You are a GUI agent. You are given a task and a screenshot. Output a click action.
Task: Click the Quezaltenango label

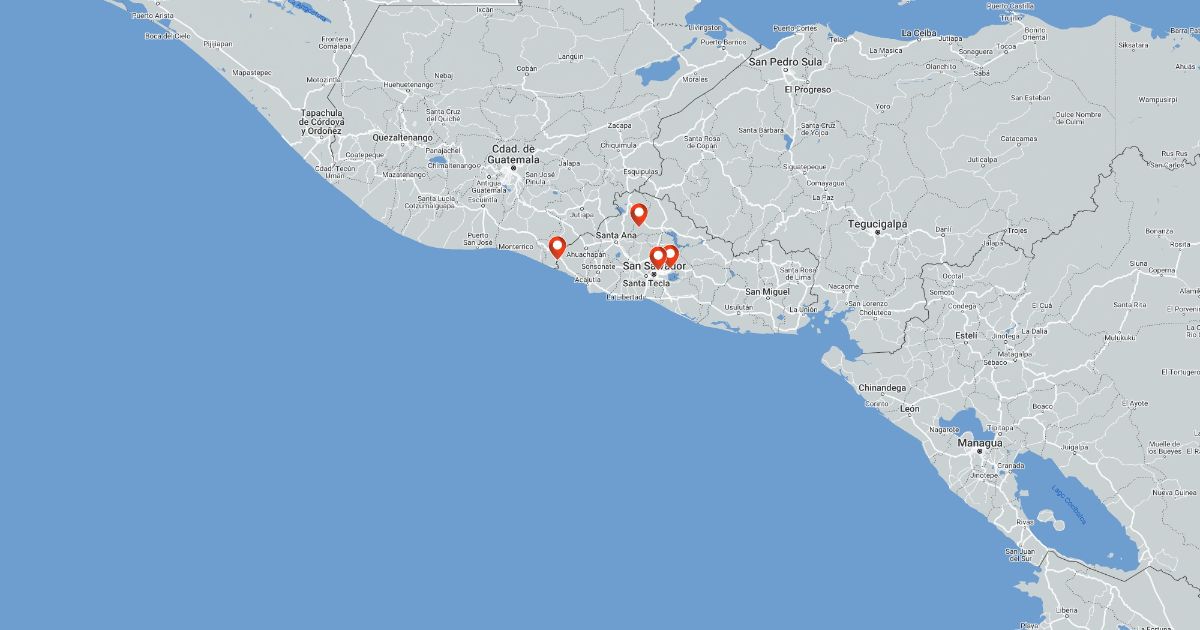402,137
